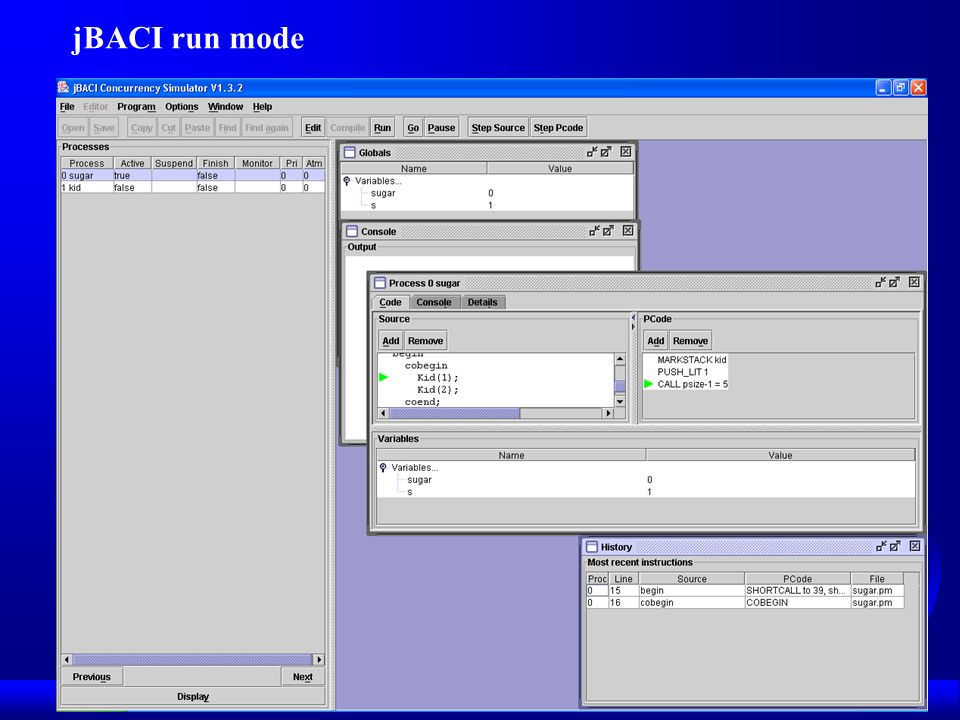Open the Help menu
960x720 pixels.
click(262, 107)
